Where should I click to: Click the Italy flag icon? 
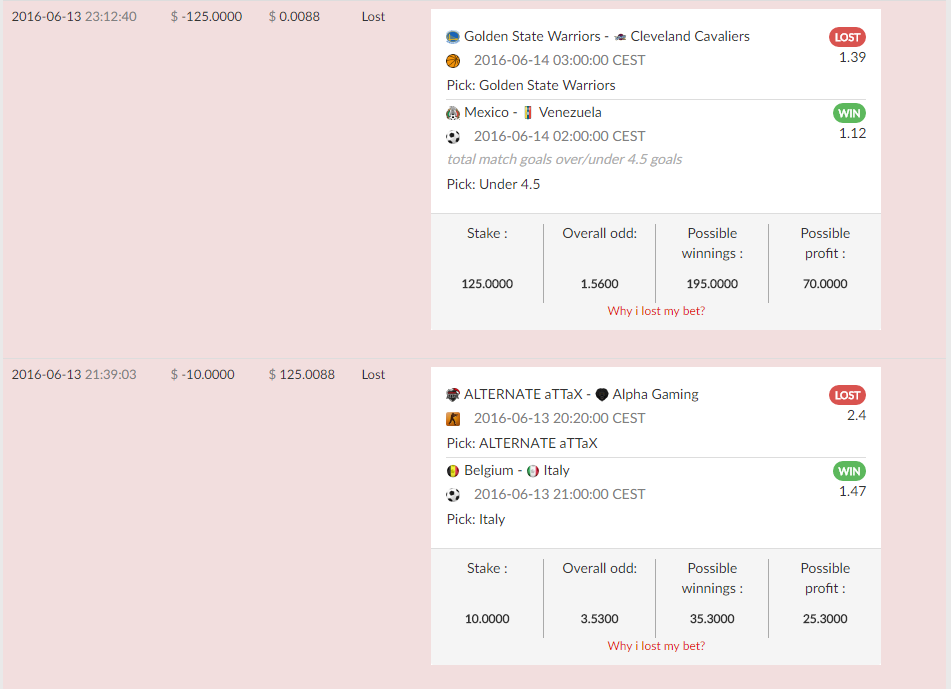tap(533, 471)
